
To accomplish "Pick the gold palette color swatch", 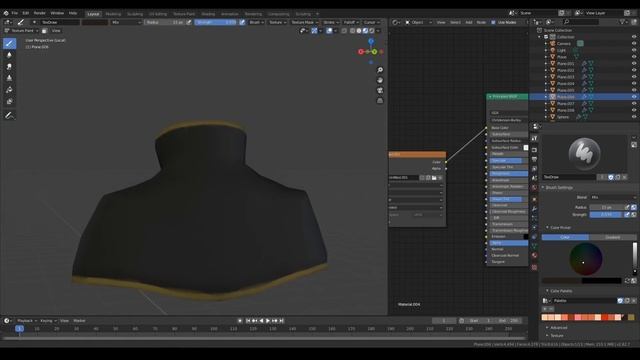I will (x=631, y=317).
